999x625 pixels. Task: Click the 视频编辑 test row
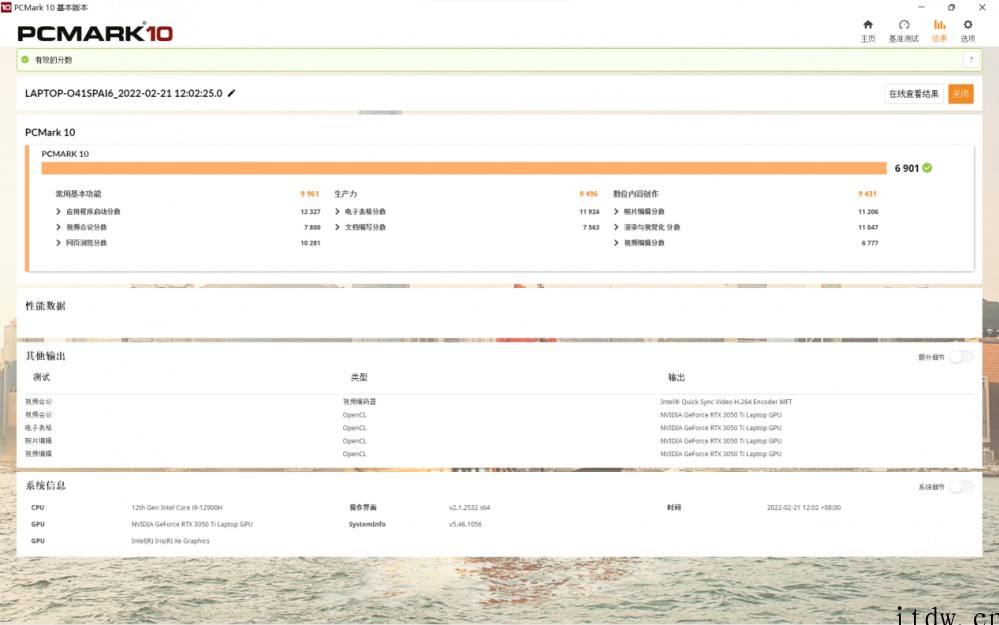tap(38, 454)
